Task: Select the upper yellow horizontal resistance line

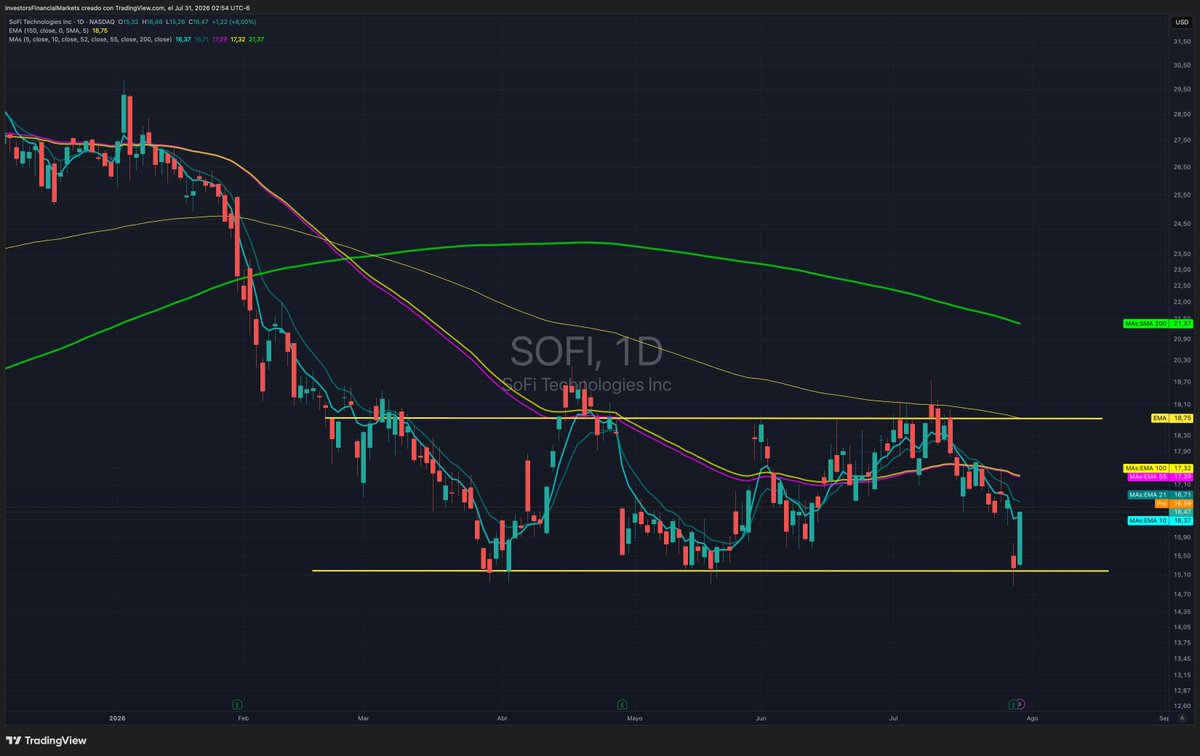Action: pos(713,418)
